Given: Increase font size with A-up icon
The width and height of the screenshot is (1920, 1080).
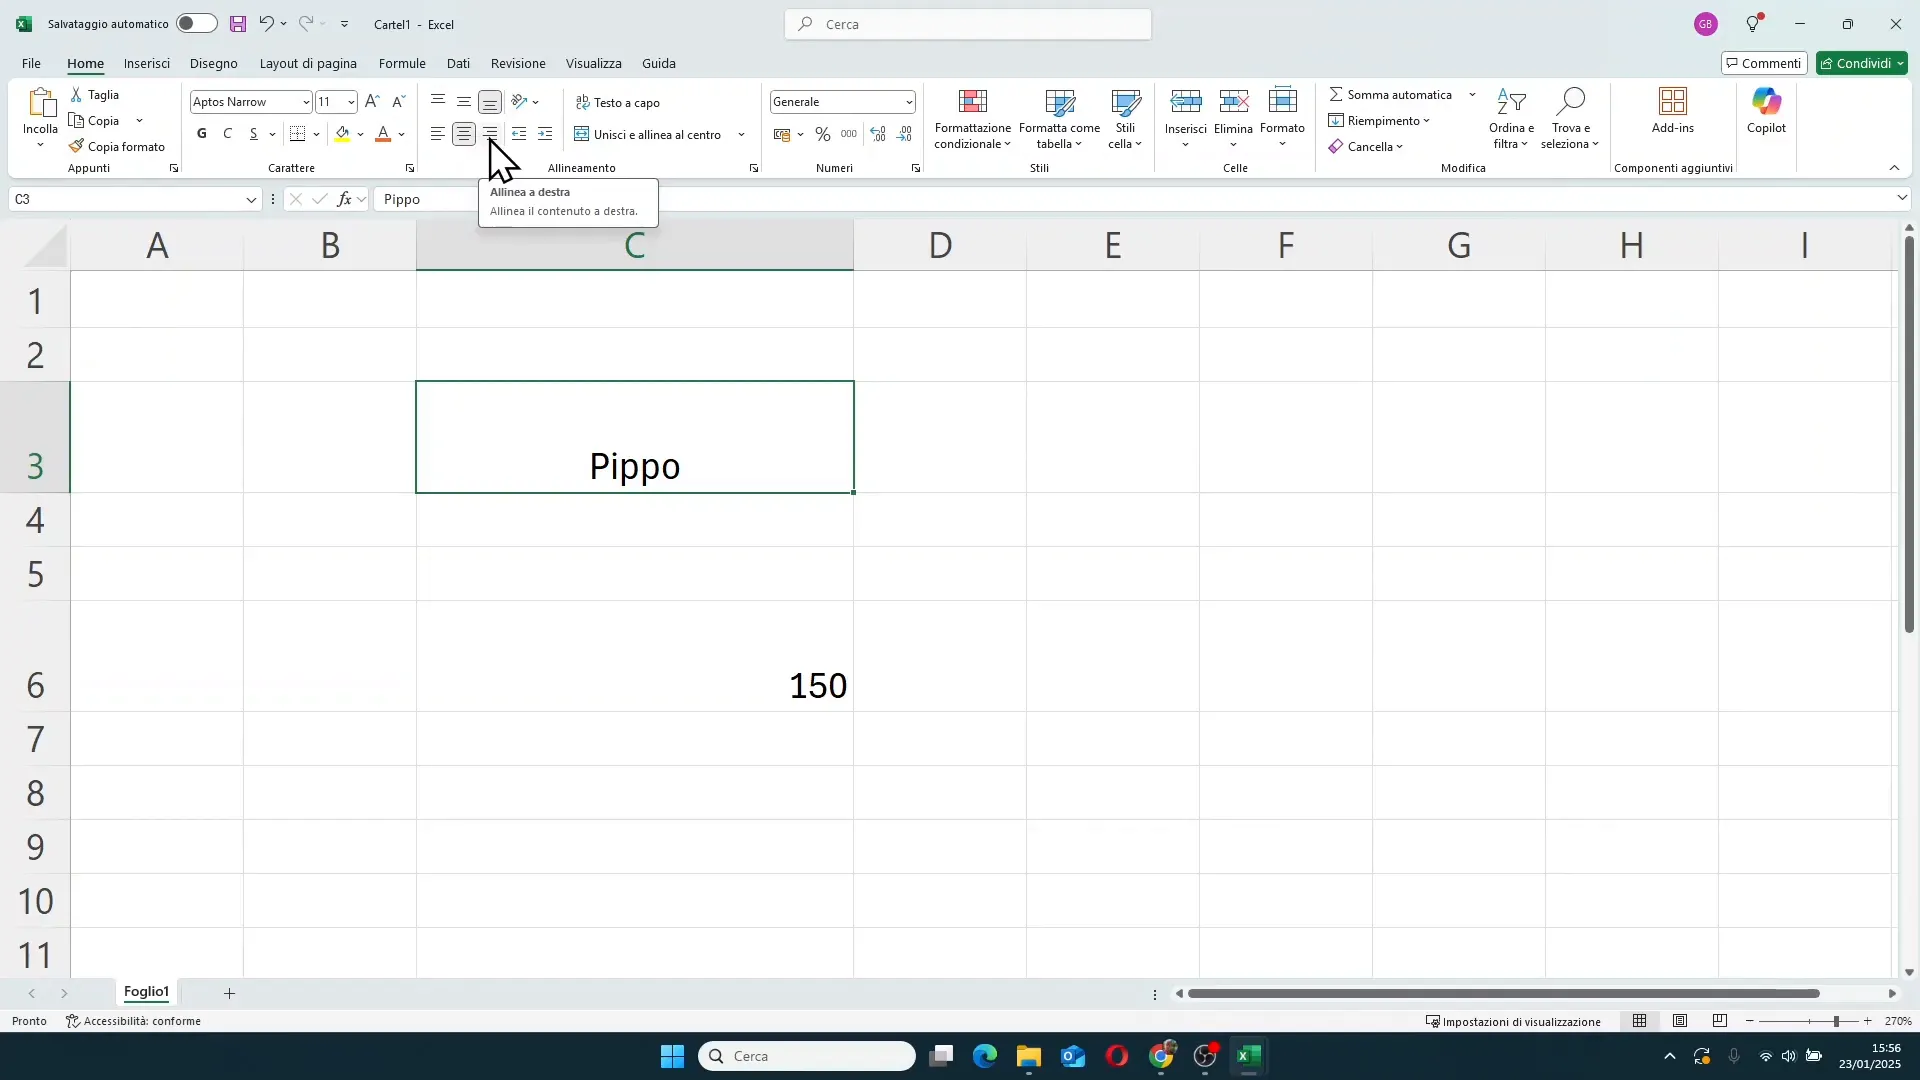Looking at the screenshot, I should coord(372,102).
